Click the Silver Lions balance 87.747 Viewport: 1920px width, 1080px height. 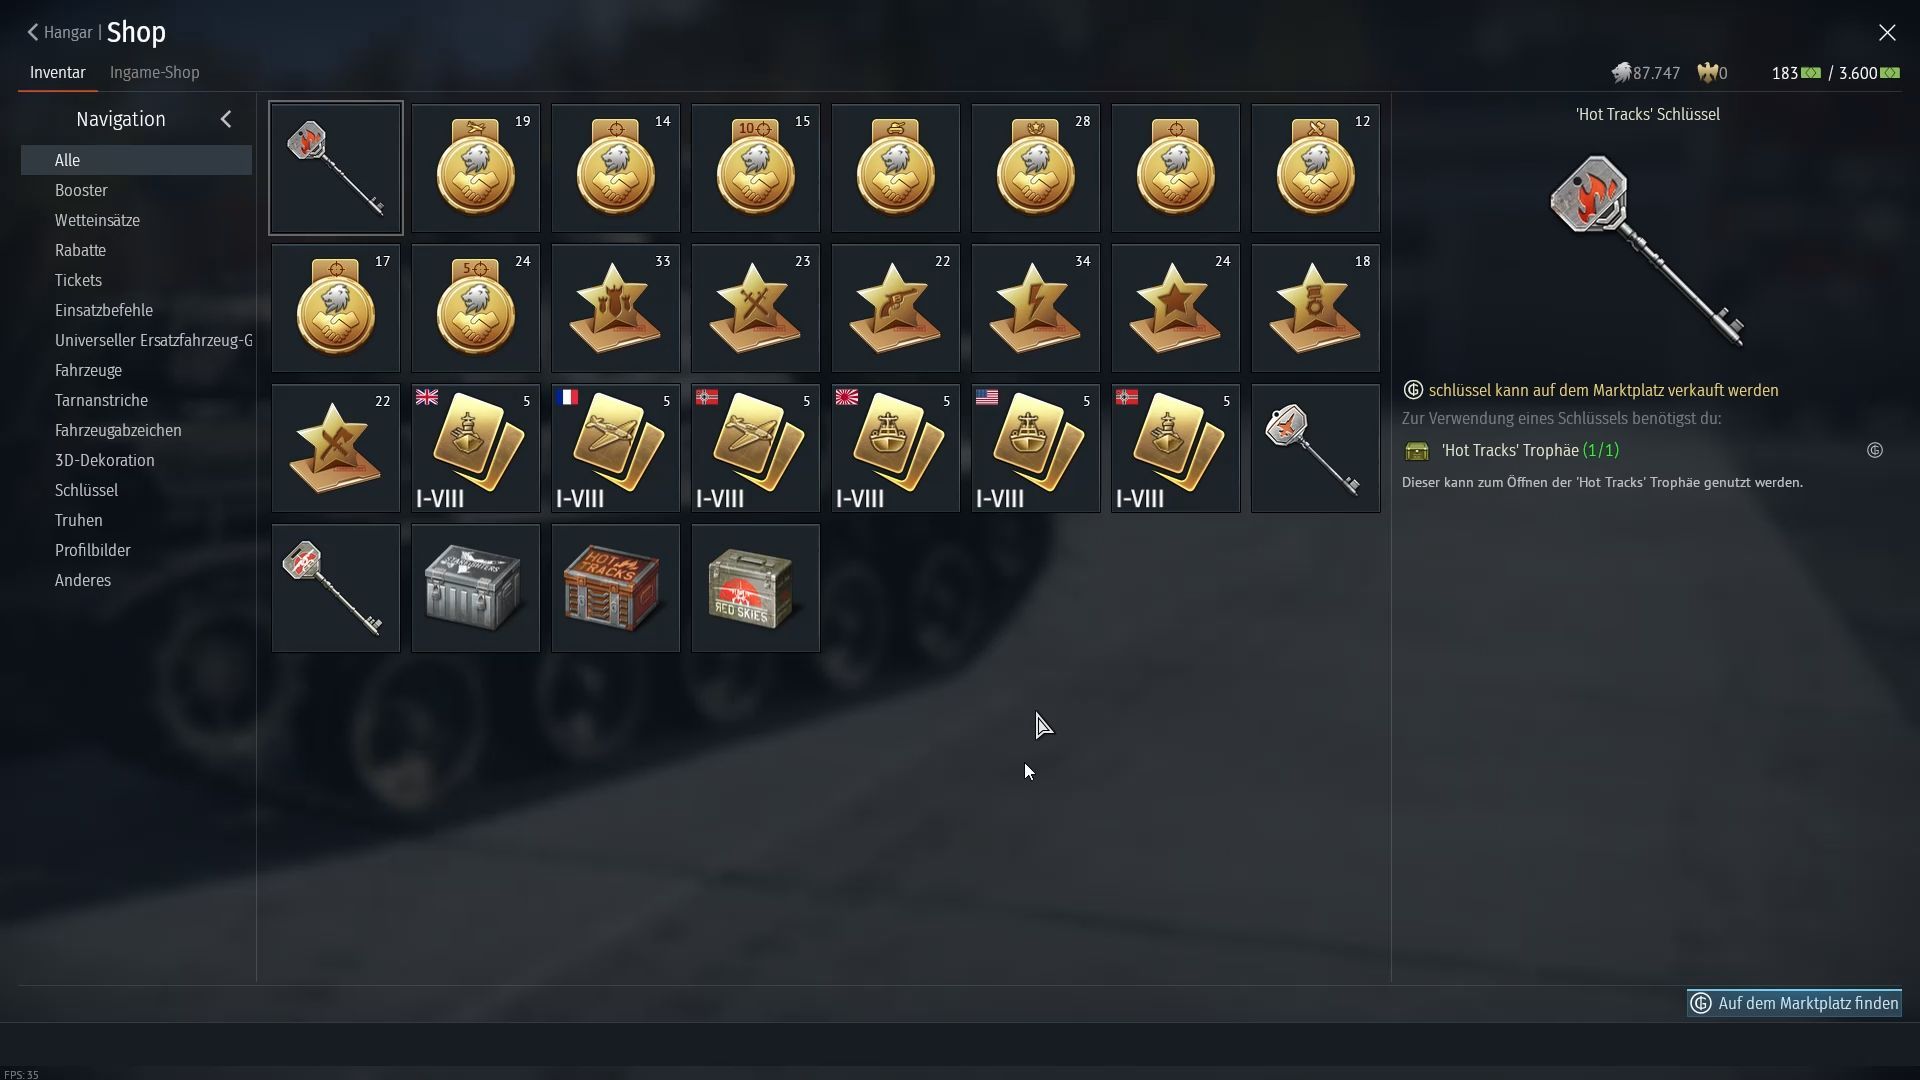point(1646,73)
